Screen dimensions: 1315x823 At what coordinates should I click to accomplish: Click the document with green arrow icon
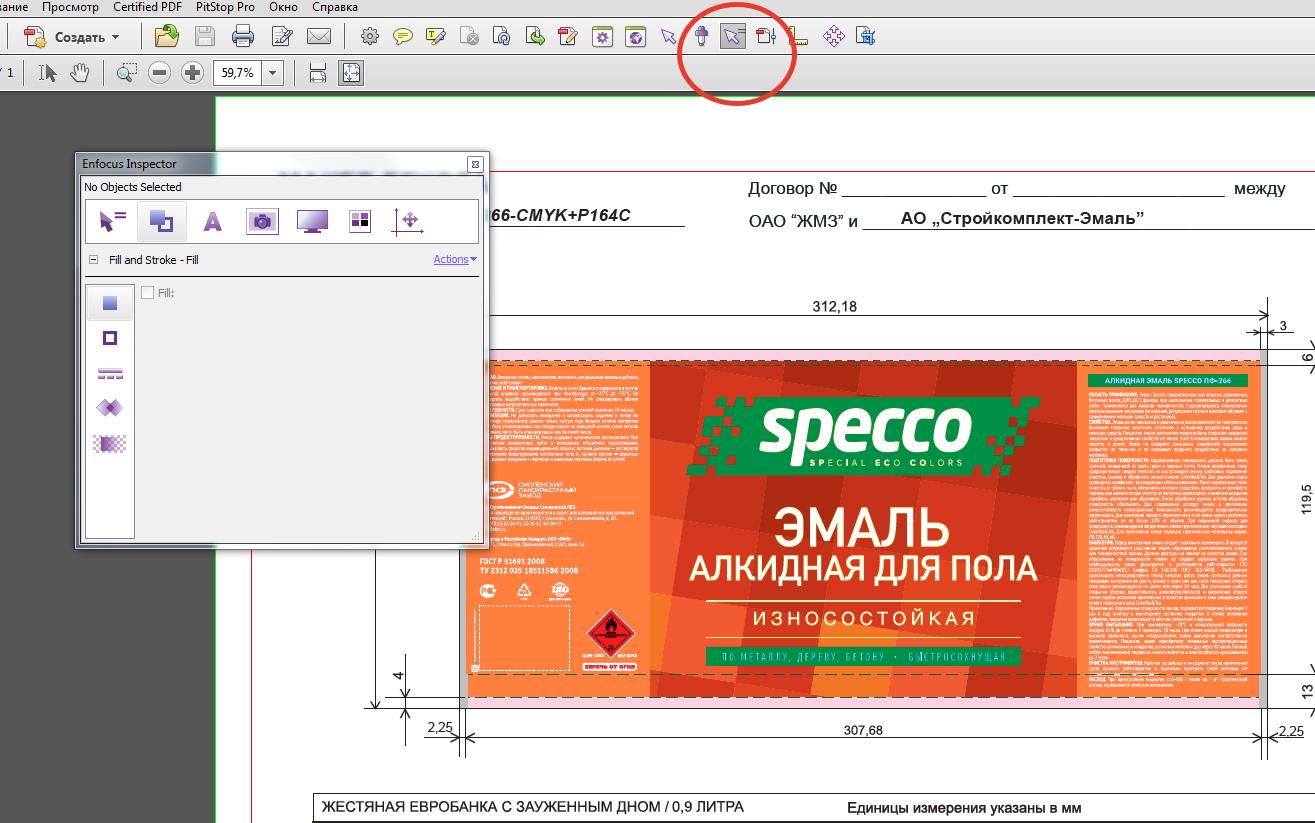pos(535,37)
